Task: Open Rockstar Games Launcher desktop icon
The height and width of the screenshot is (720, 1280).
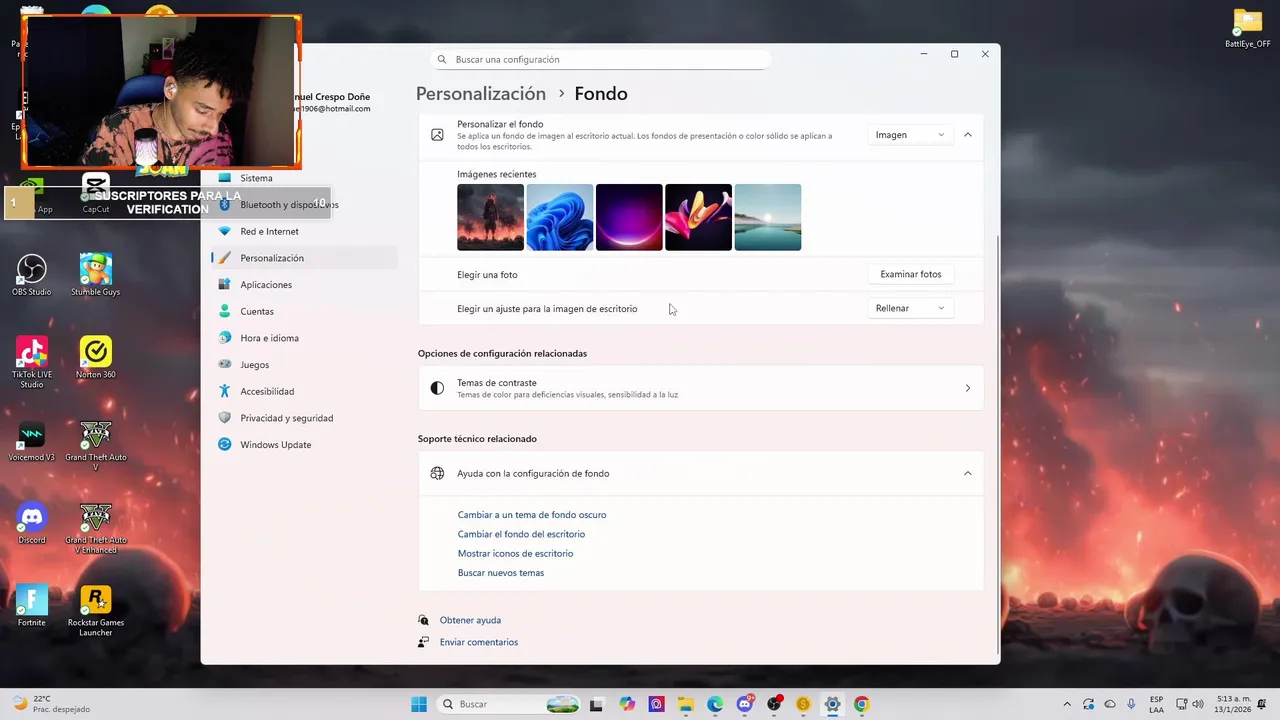Action: point(96,611)
